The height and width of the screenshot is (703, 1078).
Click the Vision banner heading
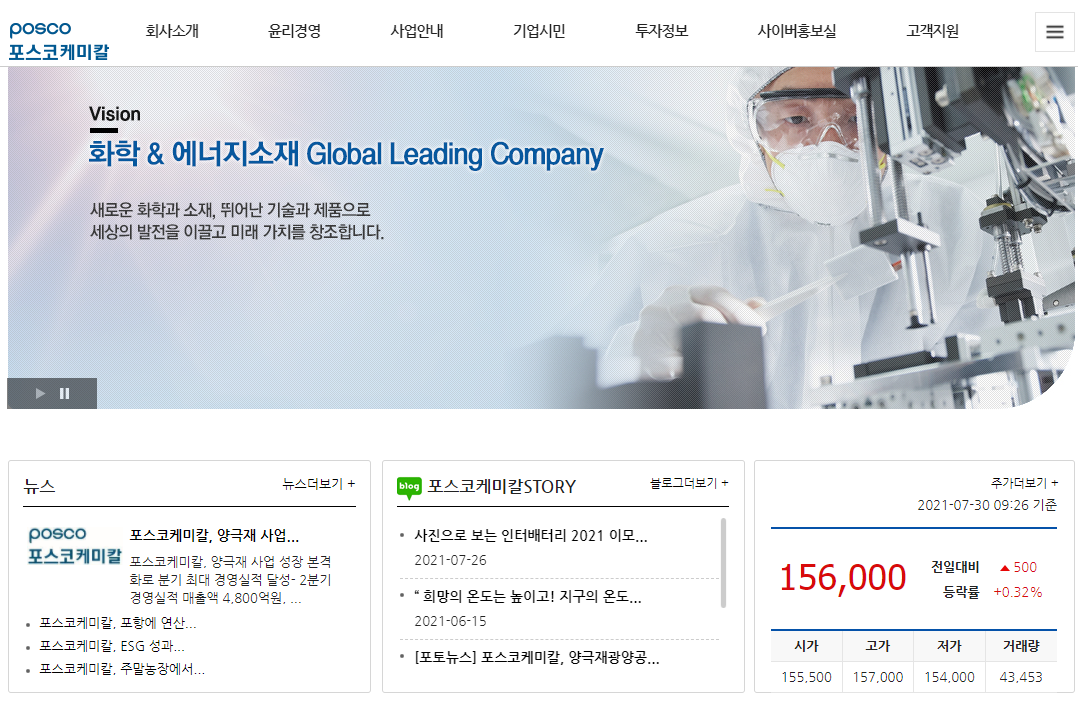coord(115,114)
